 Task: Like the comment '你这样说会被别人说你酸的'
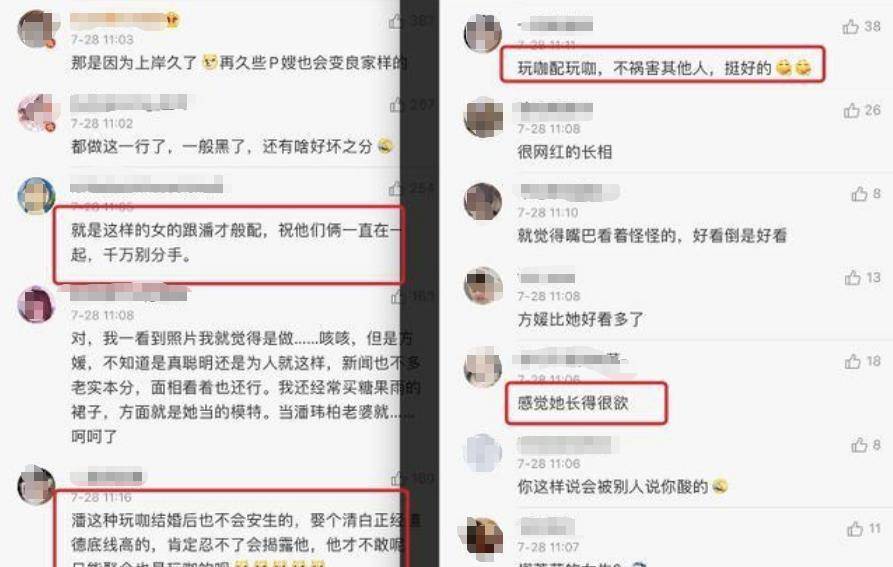[x=859, y=445]
